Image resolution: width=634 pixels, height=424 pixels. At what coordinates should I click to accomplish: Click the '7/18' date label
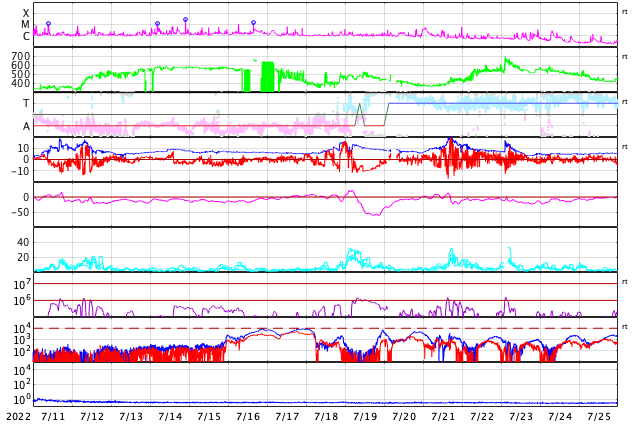point(326,417)
